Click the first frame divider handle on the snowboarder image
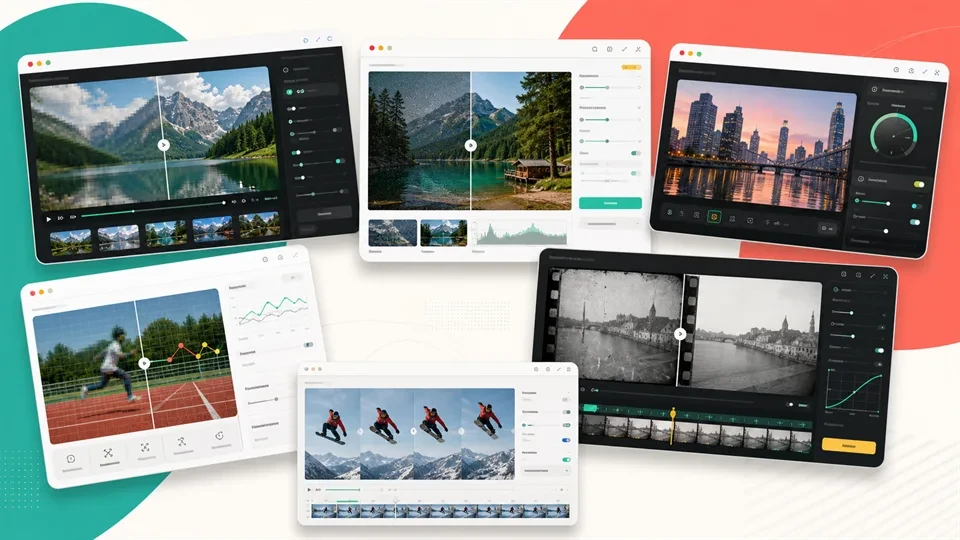The width and height of the screenshot is (960, 540). point(360,432)
